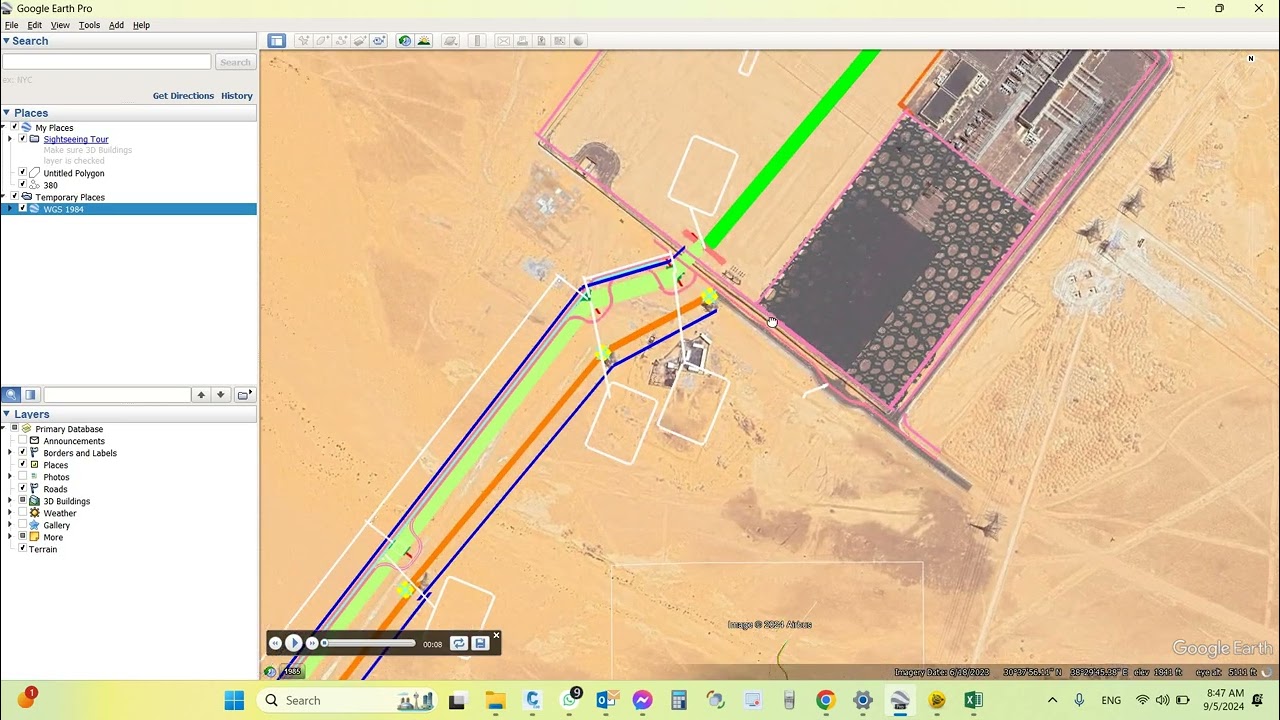1280x720 pixels.
Task: Open the View menu
Action: pos(60,25)
